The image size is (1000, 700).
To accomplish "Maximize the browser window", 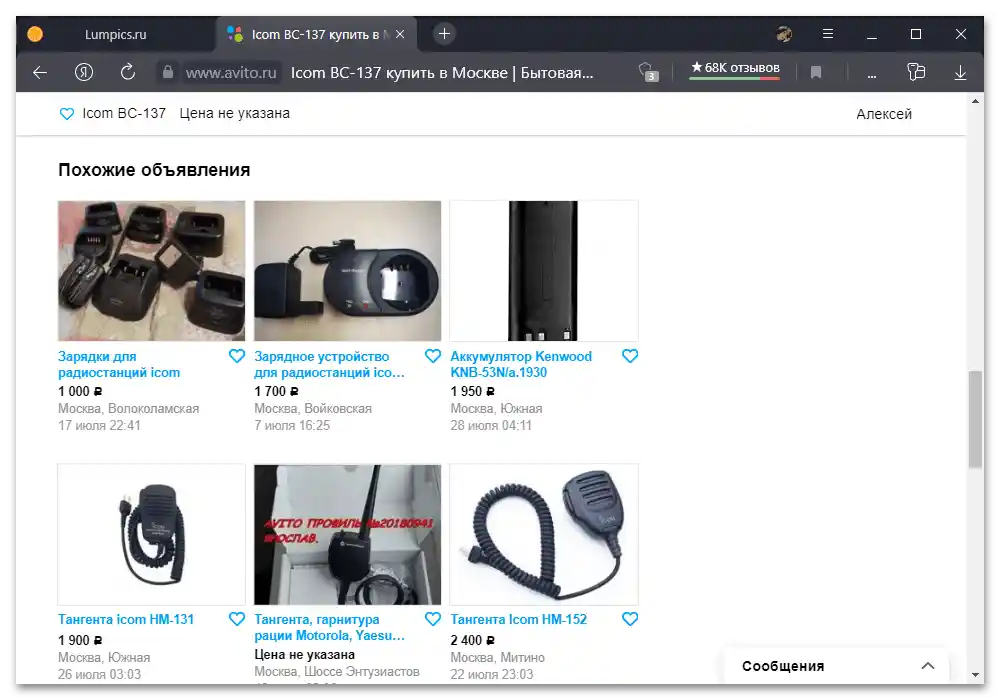I will pos(916,34).
